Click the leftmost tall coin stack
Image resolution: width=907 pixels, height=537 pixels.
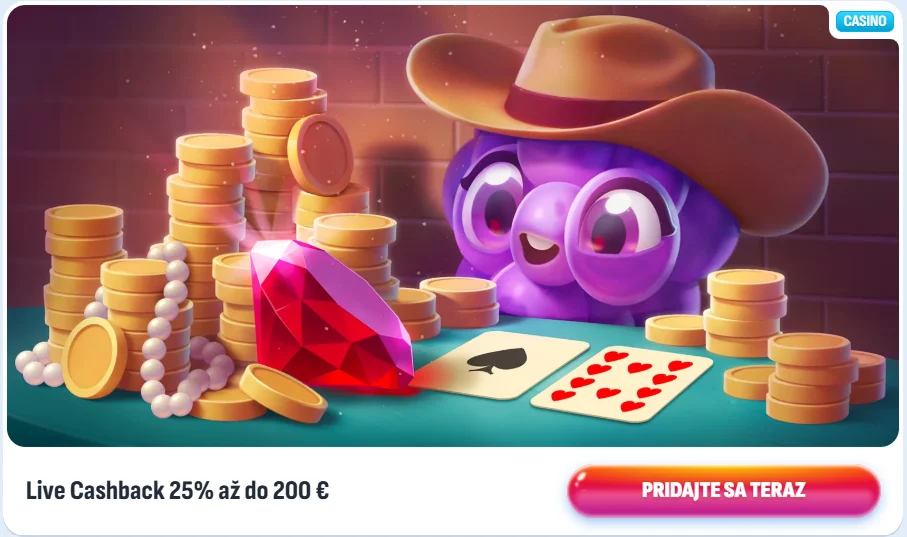pyautogui.click(x=84, y=272)
